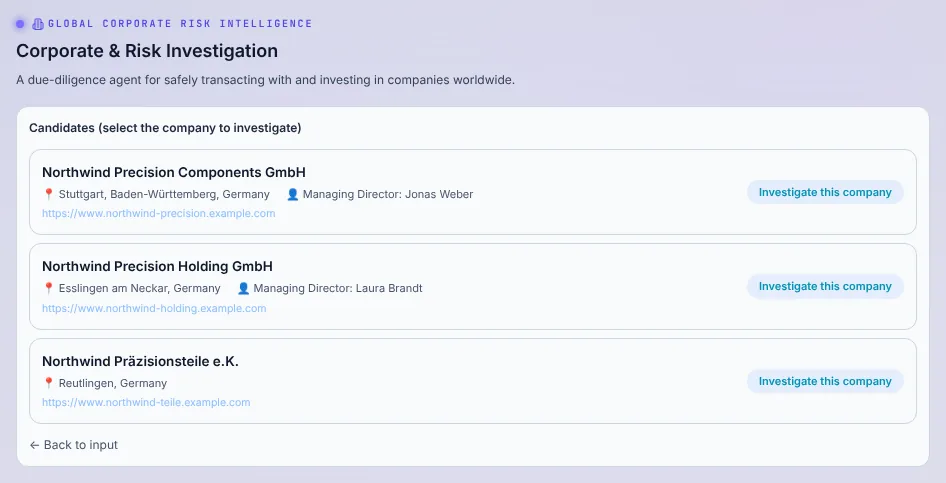946x483 pixels.
Task: Click 'Reutlingen, Germany' text
Action: [x=113, y=383]
